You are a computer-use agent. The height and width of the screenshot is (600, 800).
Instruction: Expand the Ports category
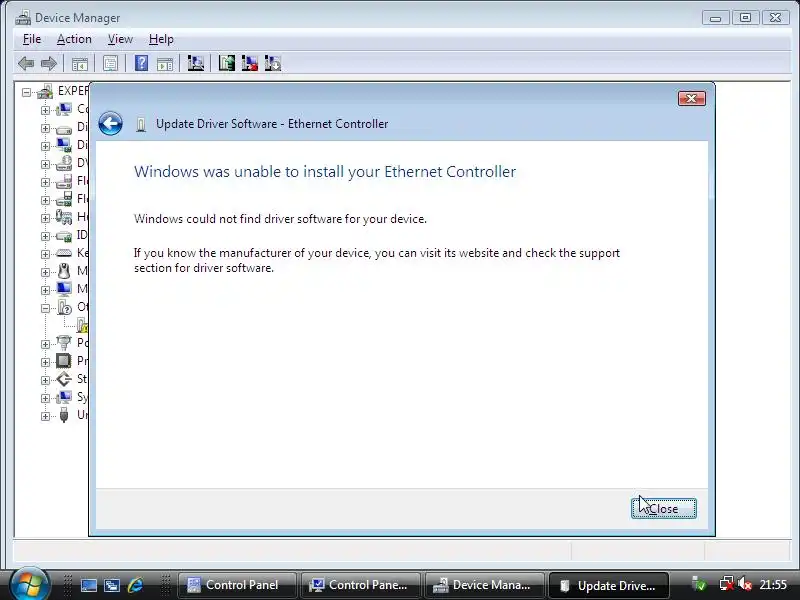click(x=45, y=344)
